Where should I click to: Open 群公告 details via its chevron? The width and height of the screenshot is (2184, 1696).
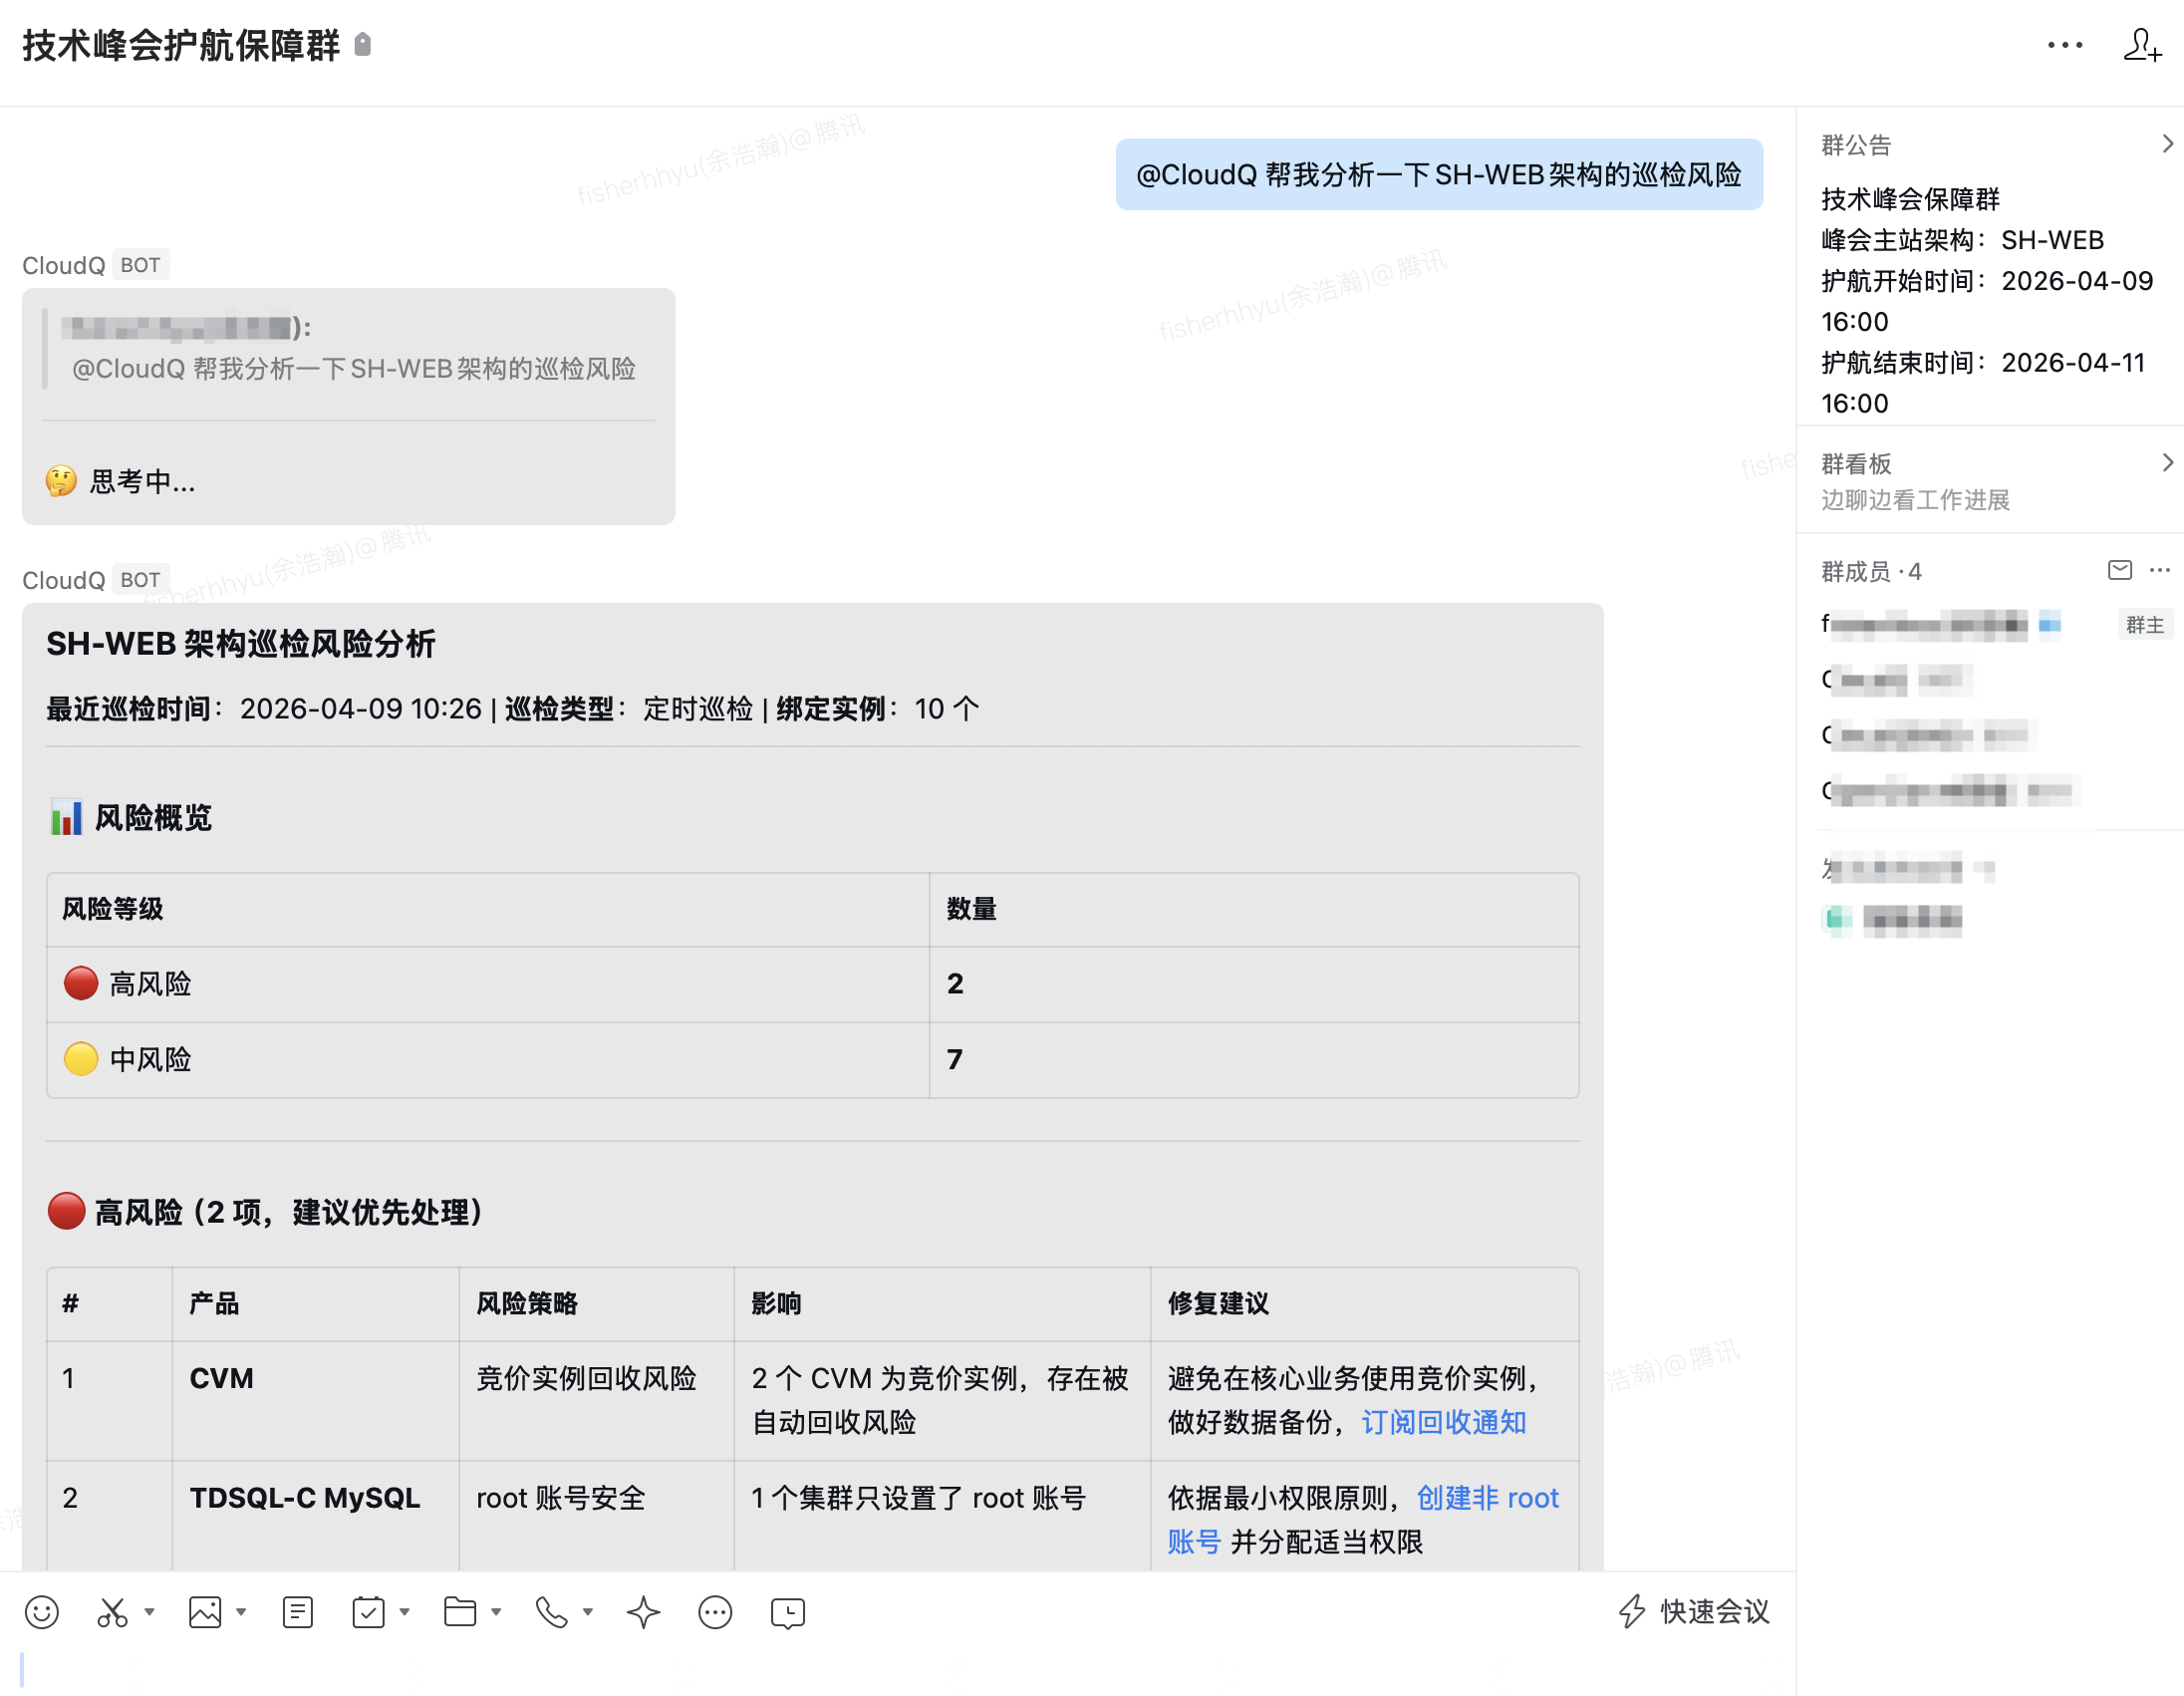click(x=2168, y=143)
